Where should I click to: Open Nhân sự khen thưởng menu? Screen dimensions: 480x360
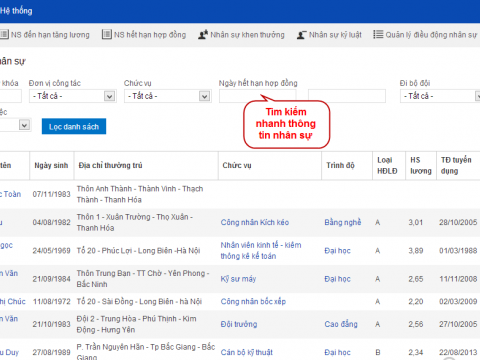click(247, 35)
